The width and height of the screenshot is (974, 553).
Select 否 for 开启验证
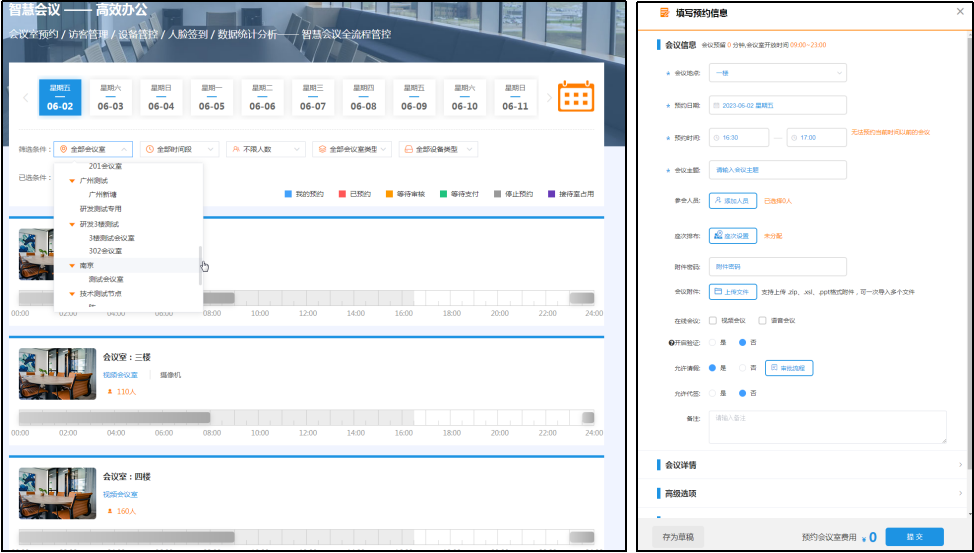tap(742, 342)
